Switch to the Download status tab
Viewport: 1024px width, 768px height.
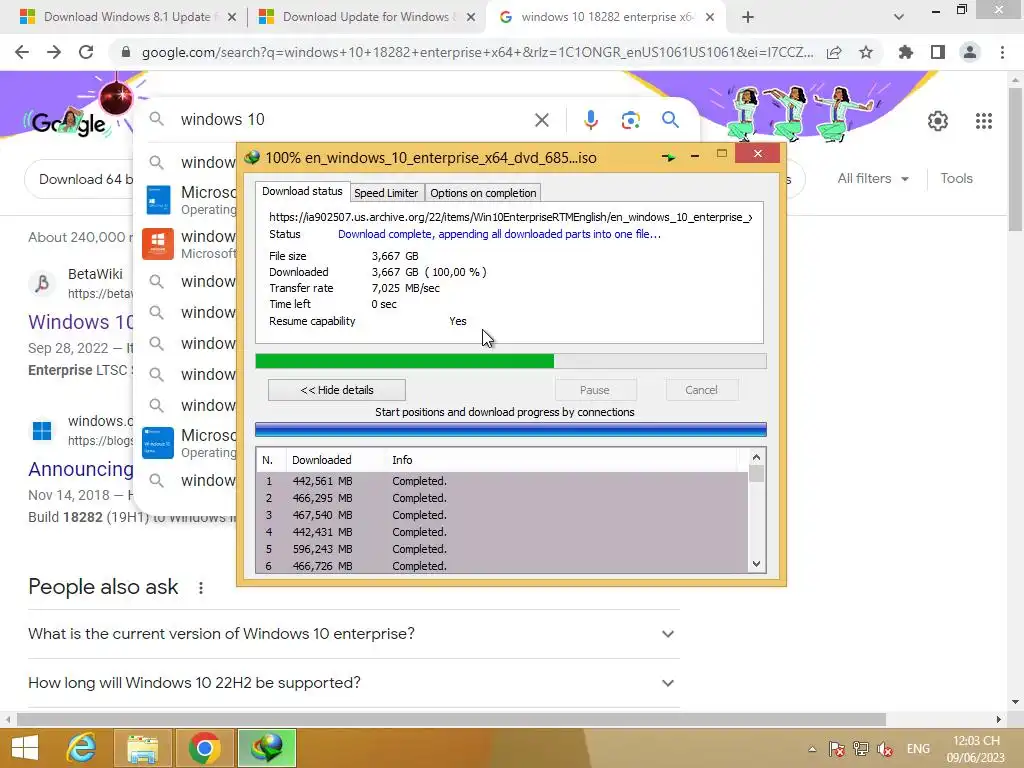coord(302,191)
